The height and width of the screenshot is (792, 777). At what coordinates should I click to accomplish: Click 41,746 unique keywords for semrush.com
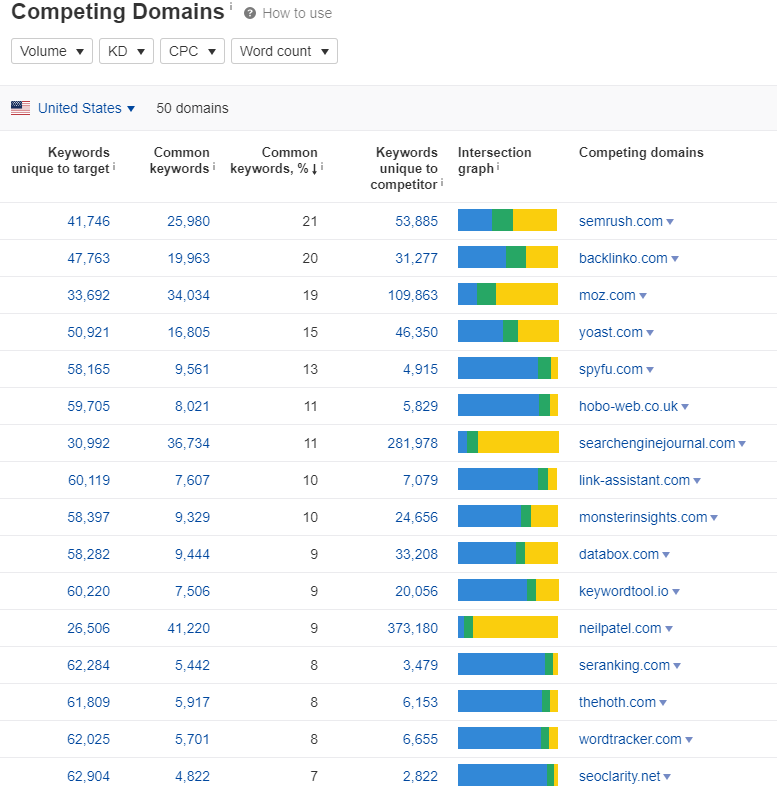tap(88, 221)
